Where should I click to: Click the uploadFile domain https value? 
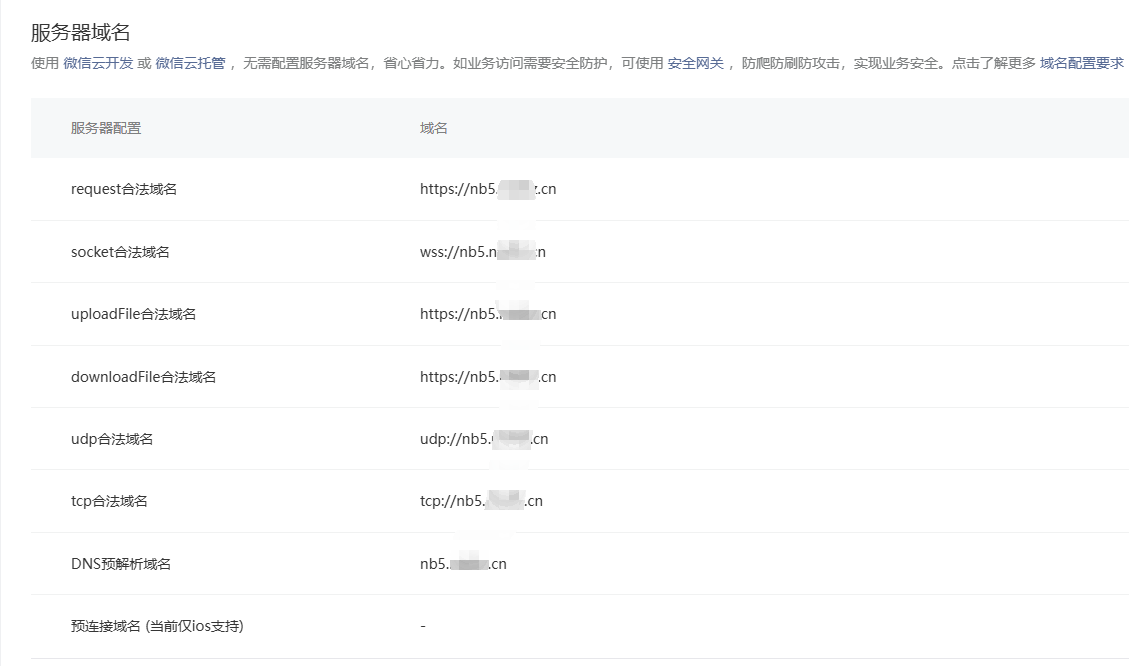488,314
